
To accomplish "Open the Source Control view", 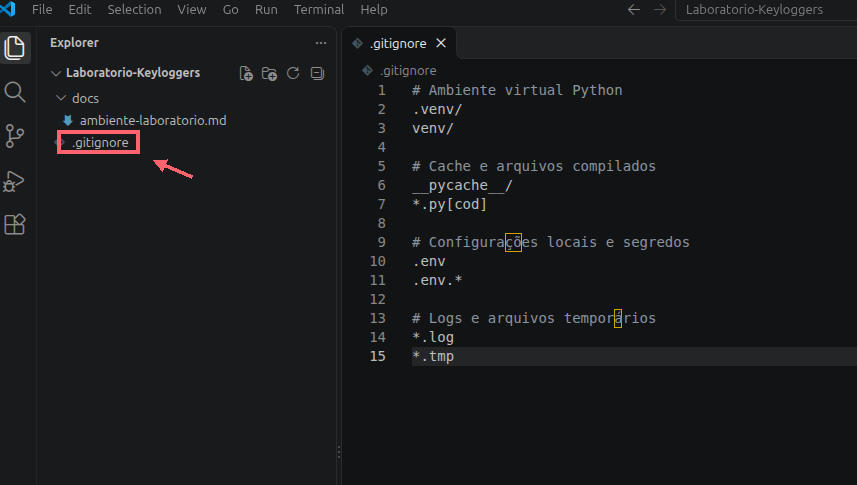I will (x=15, y=136).
